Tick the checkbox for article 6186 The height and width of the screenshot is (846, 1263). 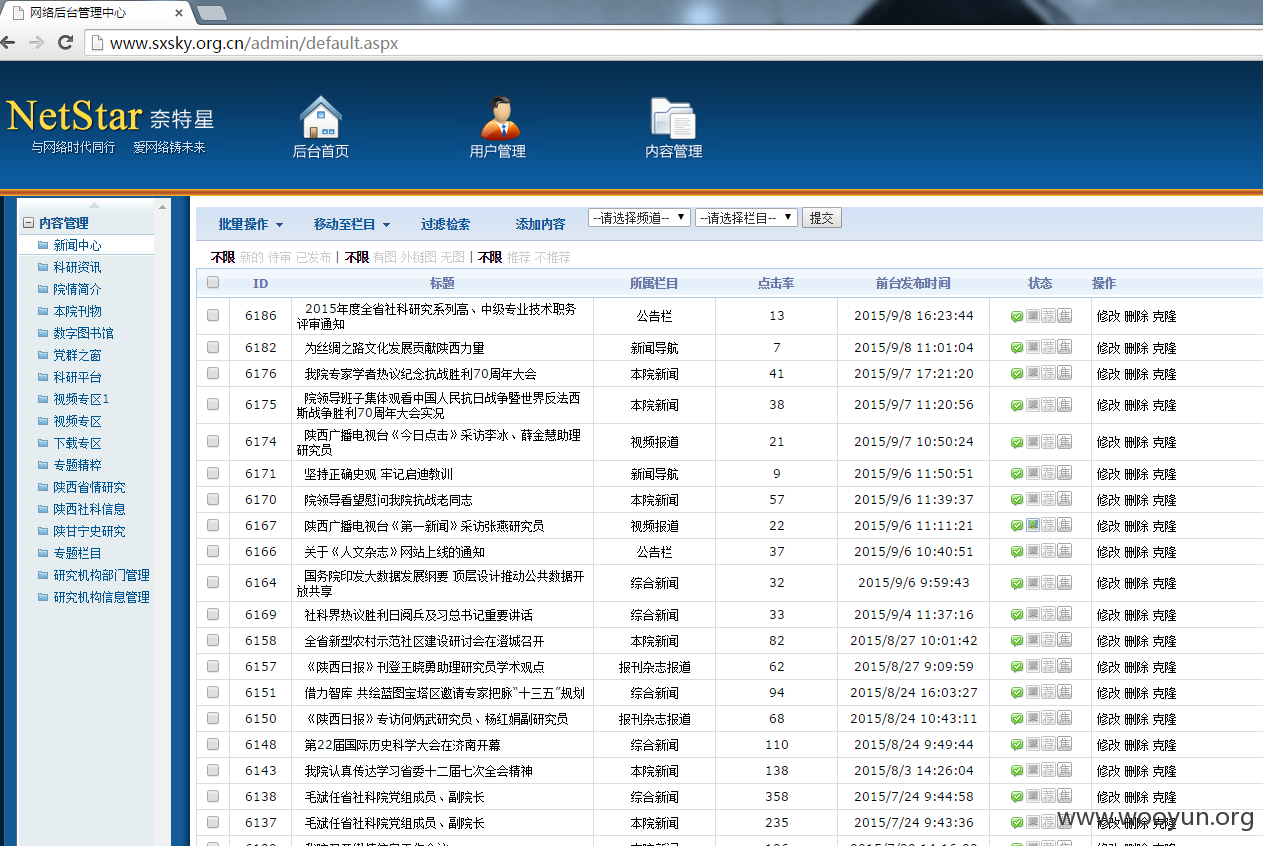[x=213, y=315]
